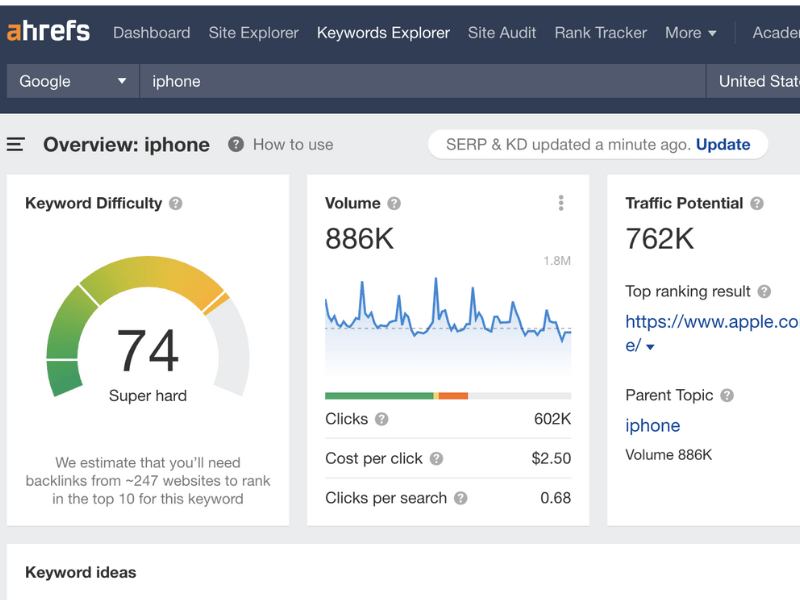
Task: Open Site Explorer
Action: pos(254,33)
